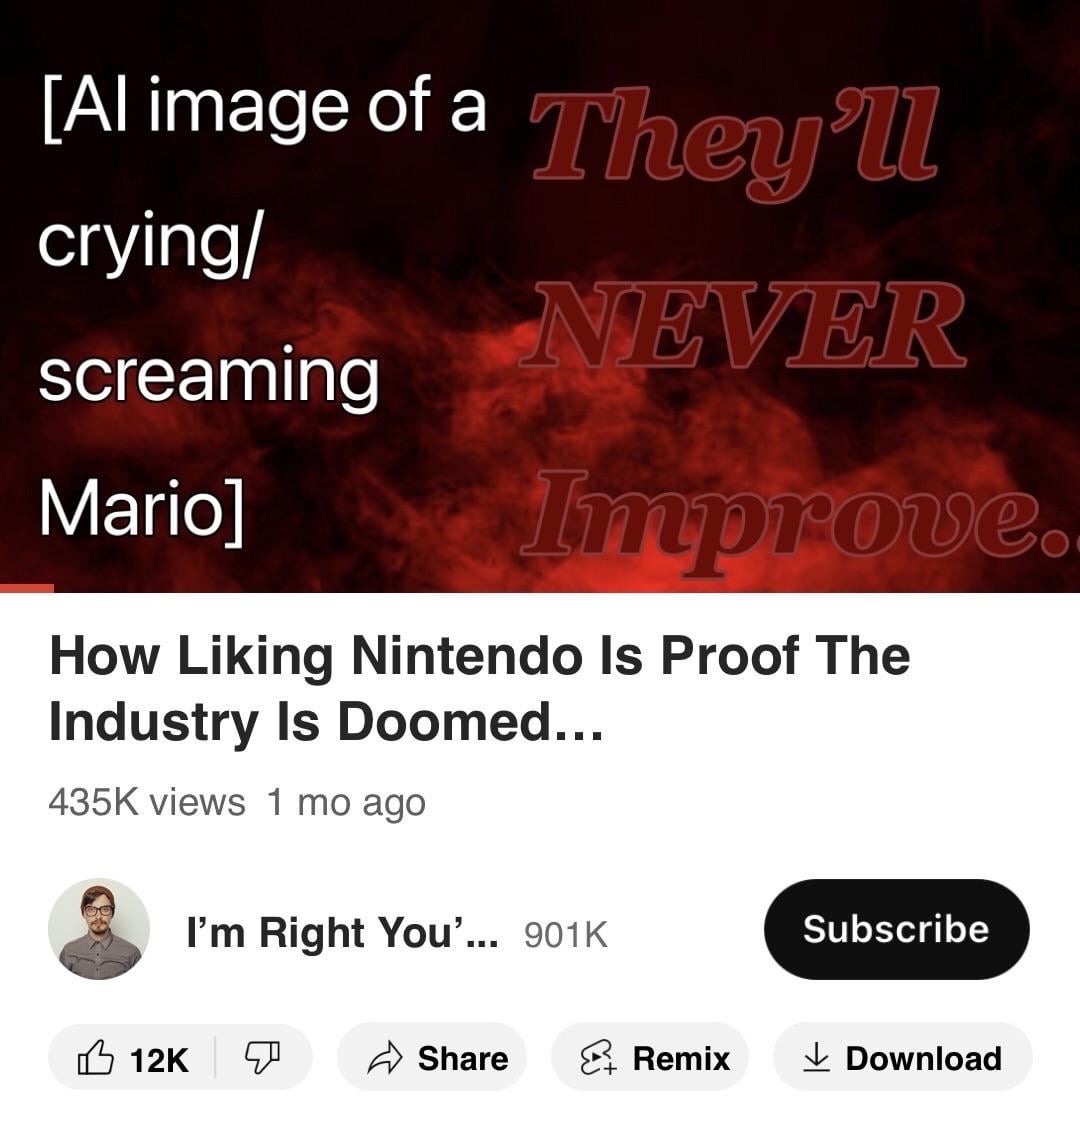Tap the video thumbnail with red smoke
1080x1132 pixels.
[x=540, y=296]
